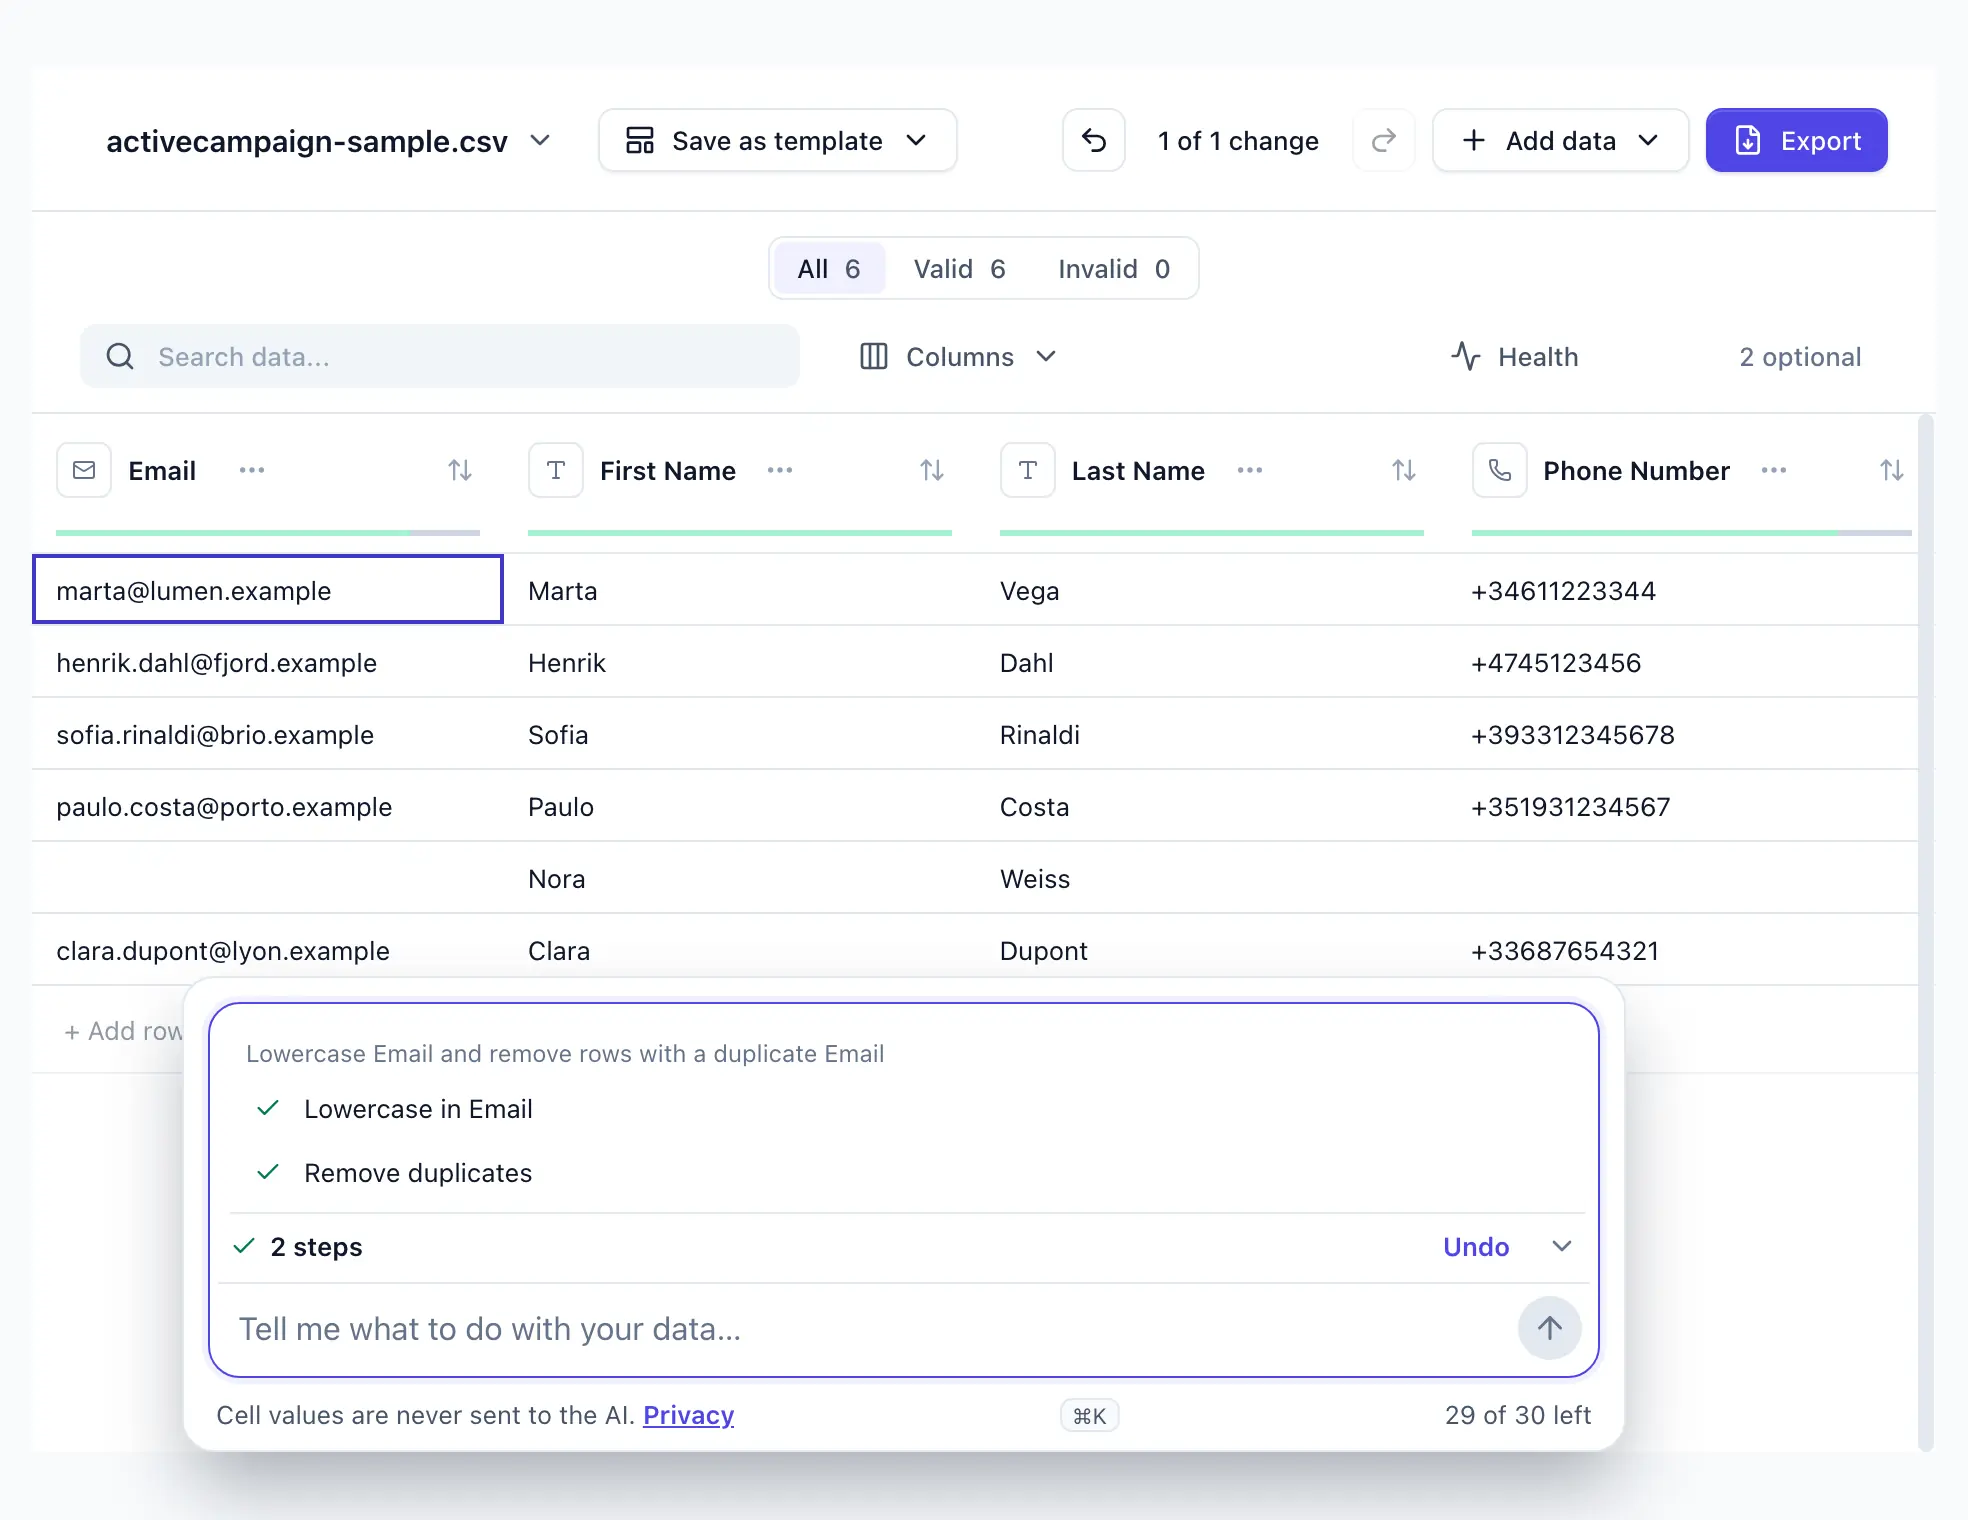Image resolution: width=1968 pixels, height=1520 pixels.
Task: Open Last Name column options (three dots)
Action: click(x=1250, y=470)
